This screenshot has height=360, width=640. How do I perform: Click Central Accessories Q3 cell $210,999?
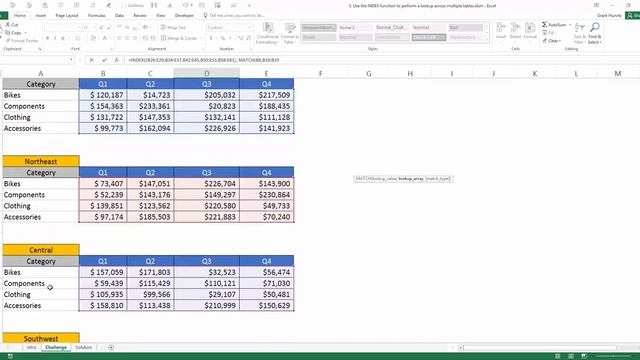207,305
